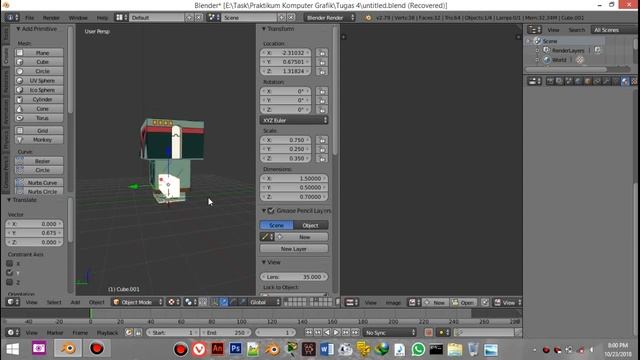The image size is (640, 360).
Task: Add a Plane mesh primitive
Action: point(39,53)
